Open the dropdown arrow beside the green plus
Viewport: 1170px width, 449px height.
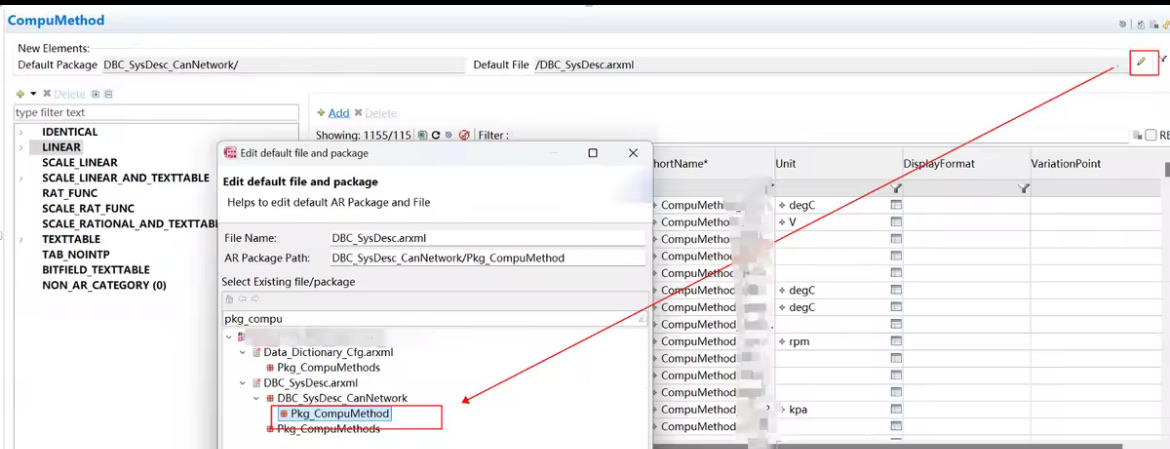(33, 94)
